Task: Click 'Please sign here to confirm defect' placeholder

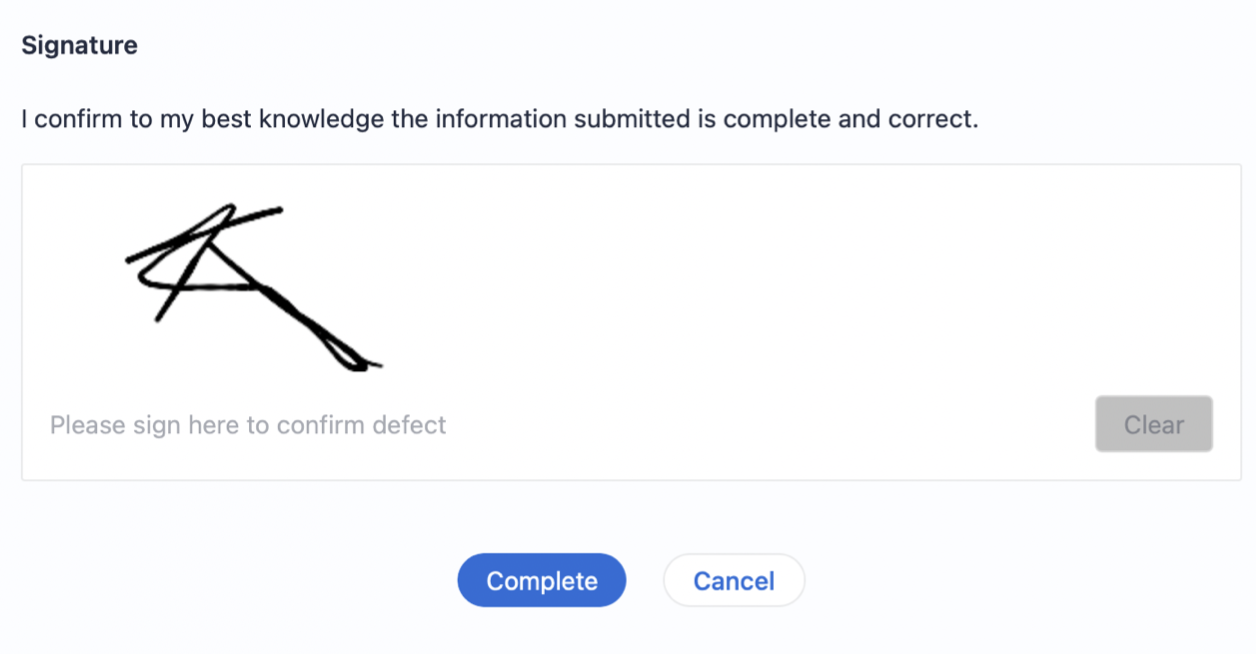Action: click(248, 425)
